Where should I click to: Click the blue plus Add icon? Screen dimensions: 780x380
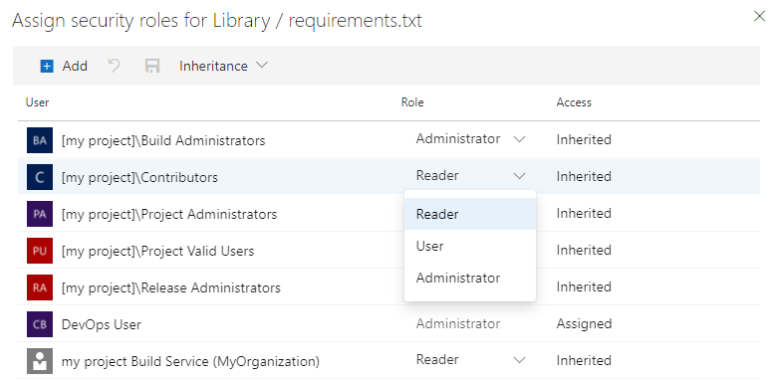(x=46, y=66)
